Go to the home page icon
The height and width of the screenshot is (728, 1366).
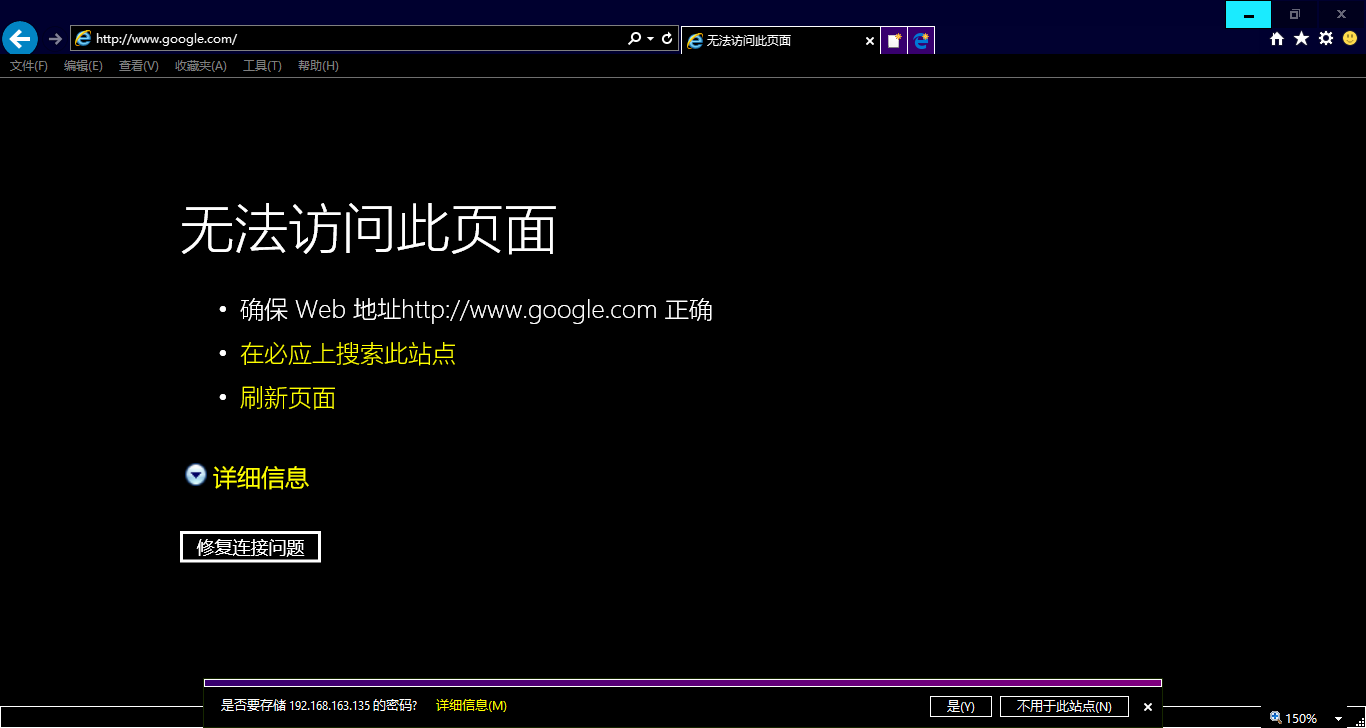[1277, 39]
